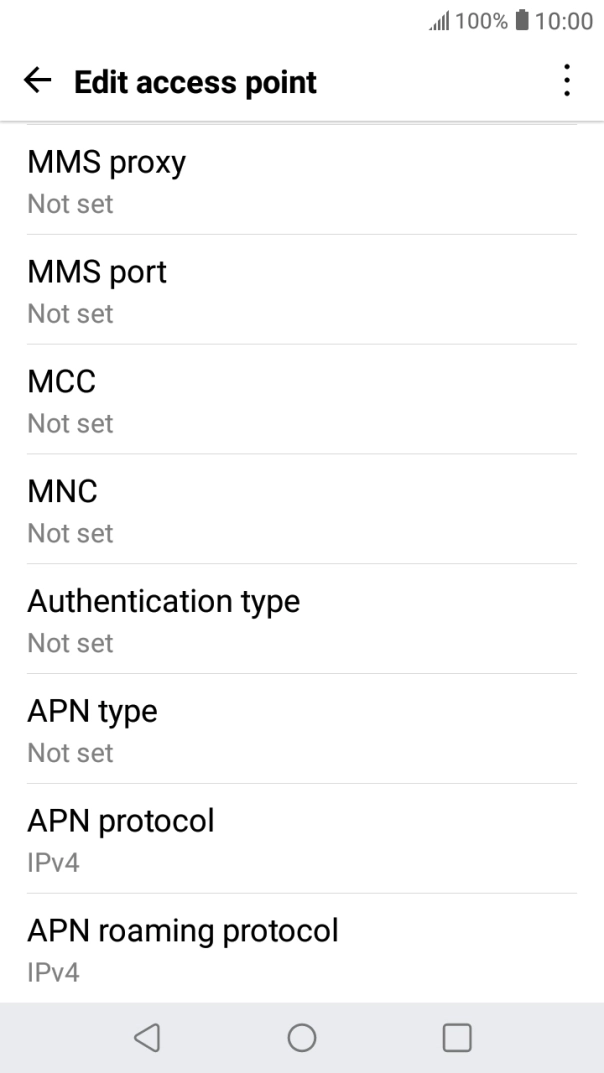604x1073 pixels.
Task: Tap the Edit access point title
Action: pyautogui.click(x=195, y=82)
